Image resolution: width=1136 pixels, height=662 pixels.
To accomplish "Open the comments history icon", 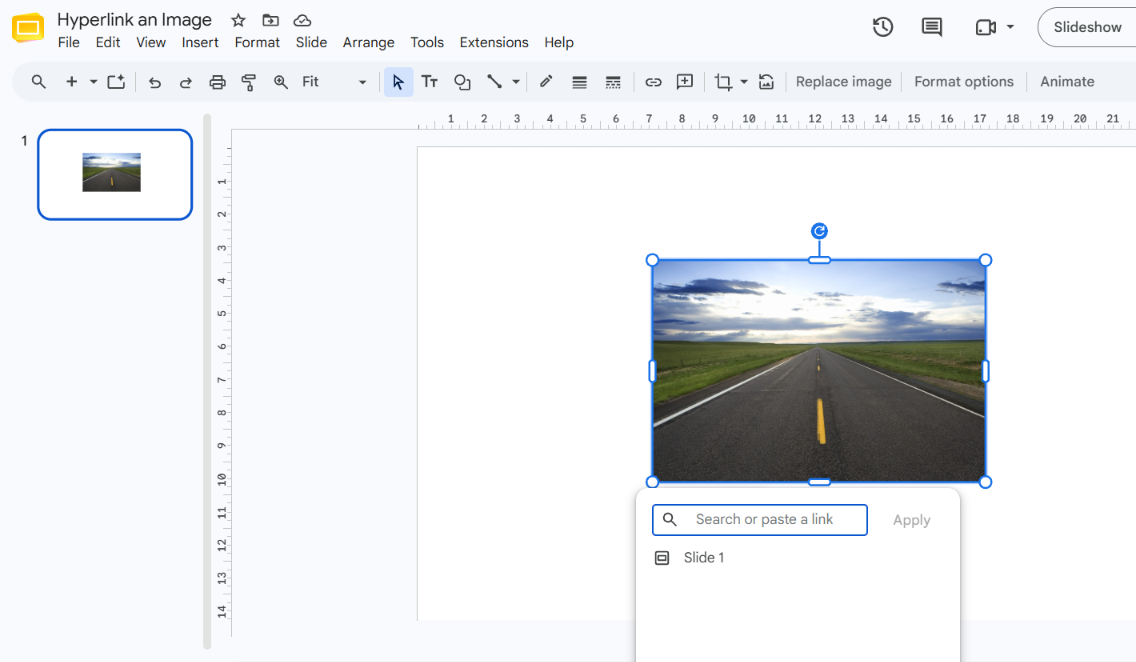I will click(x=932, y=28).
